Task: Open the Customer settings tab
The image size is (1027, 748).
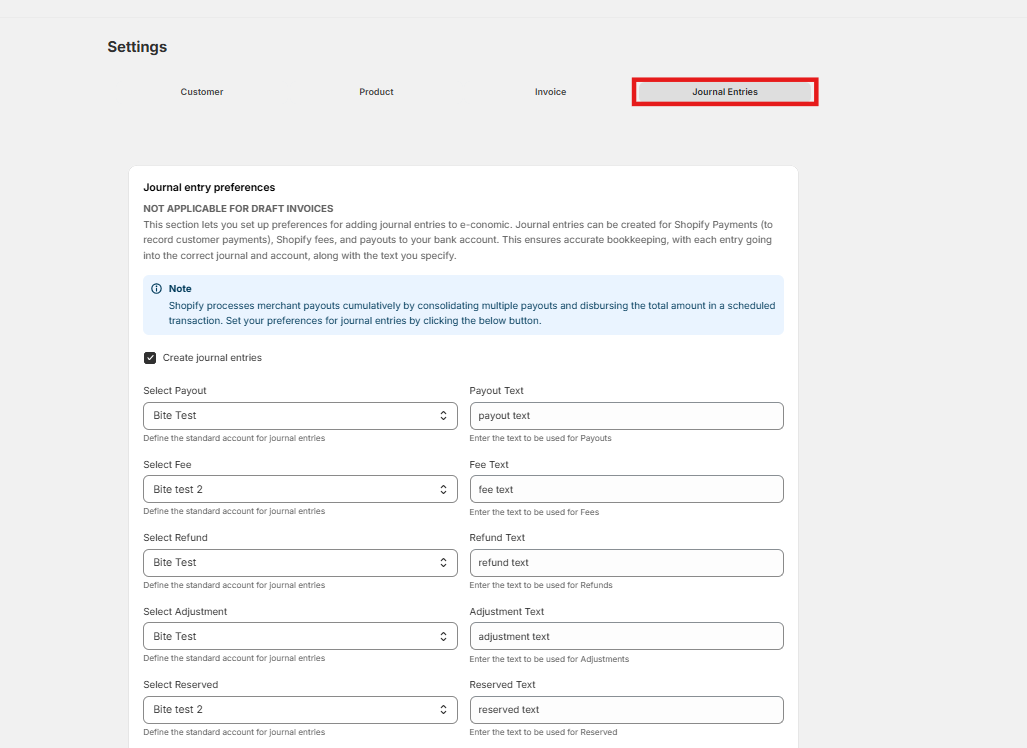Action: tap(202, 92)
